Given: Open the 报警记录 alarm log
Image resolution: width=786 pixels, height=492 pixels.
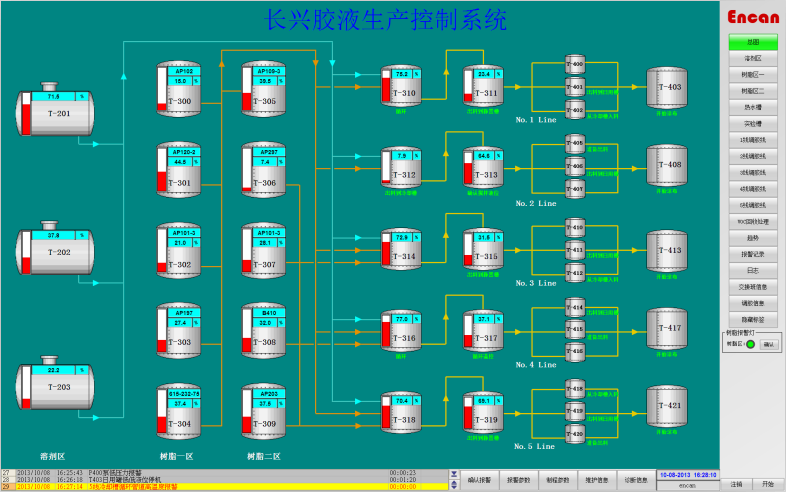Looking at the screenshot, I should click(753, 254).
